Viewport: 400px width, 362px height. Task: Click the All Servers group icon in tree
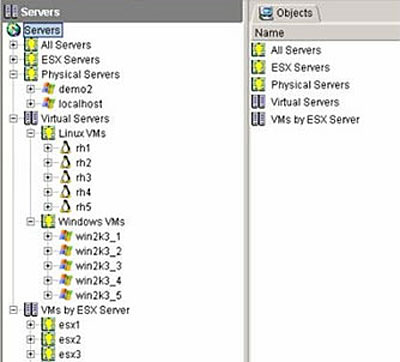(31, 45)
